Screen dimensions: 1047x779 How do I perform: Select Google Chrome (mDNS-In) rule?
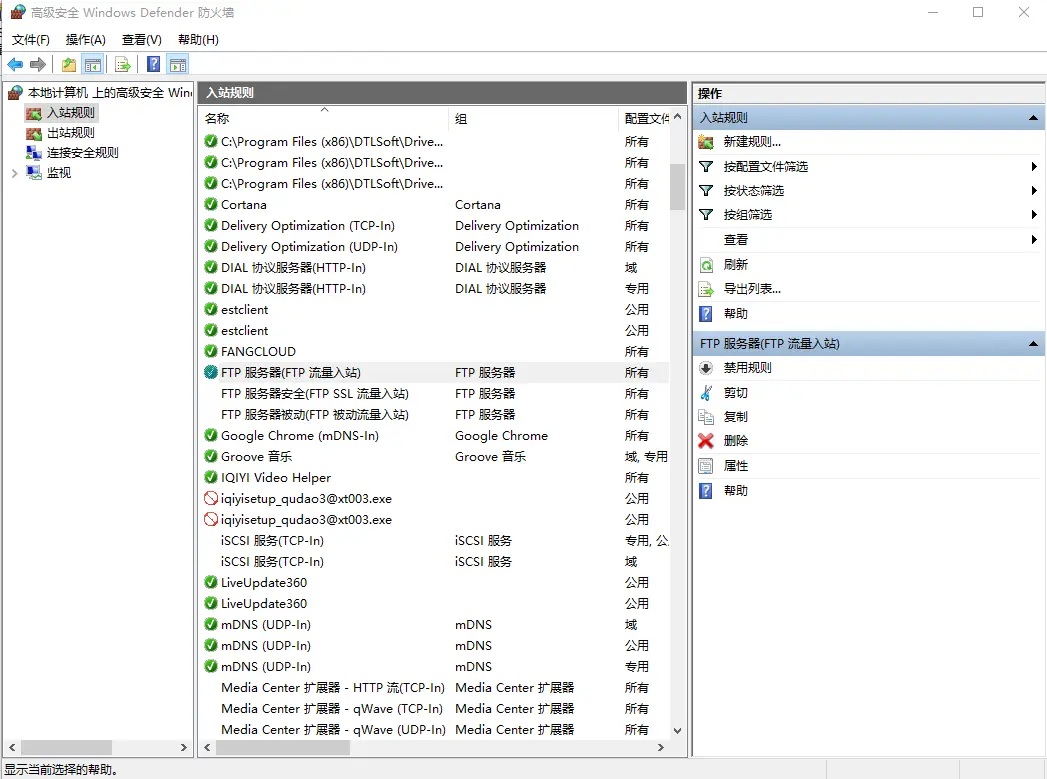[435, 436]
